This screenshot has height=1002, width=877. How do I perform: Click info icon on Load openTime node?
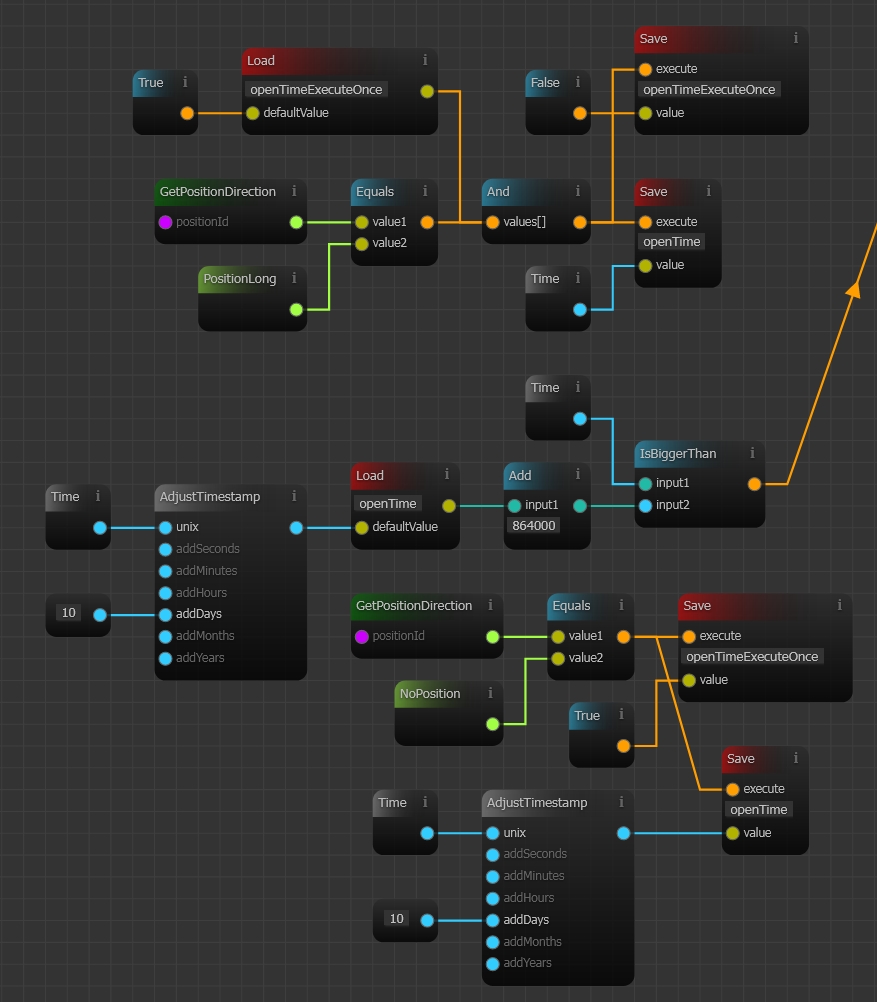coord(447,475)
